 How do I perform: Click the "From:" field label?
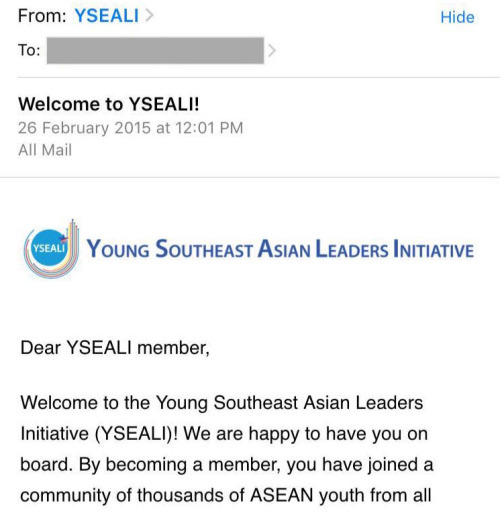(42, 16)
